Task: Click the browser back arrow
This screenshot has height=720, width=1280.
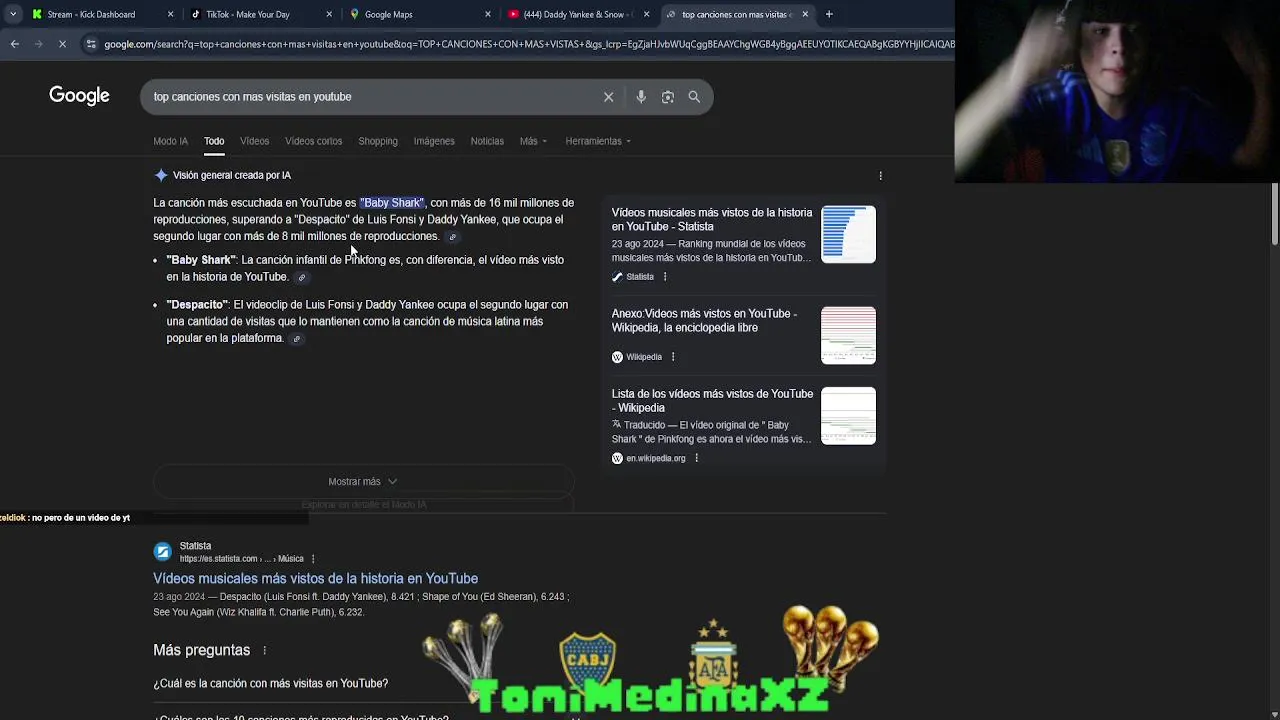Action: pyautogui.click(x=14, y=44)
